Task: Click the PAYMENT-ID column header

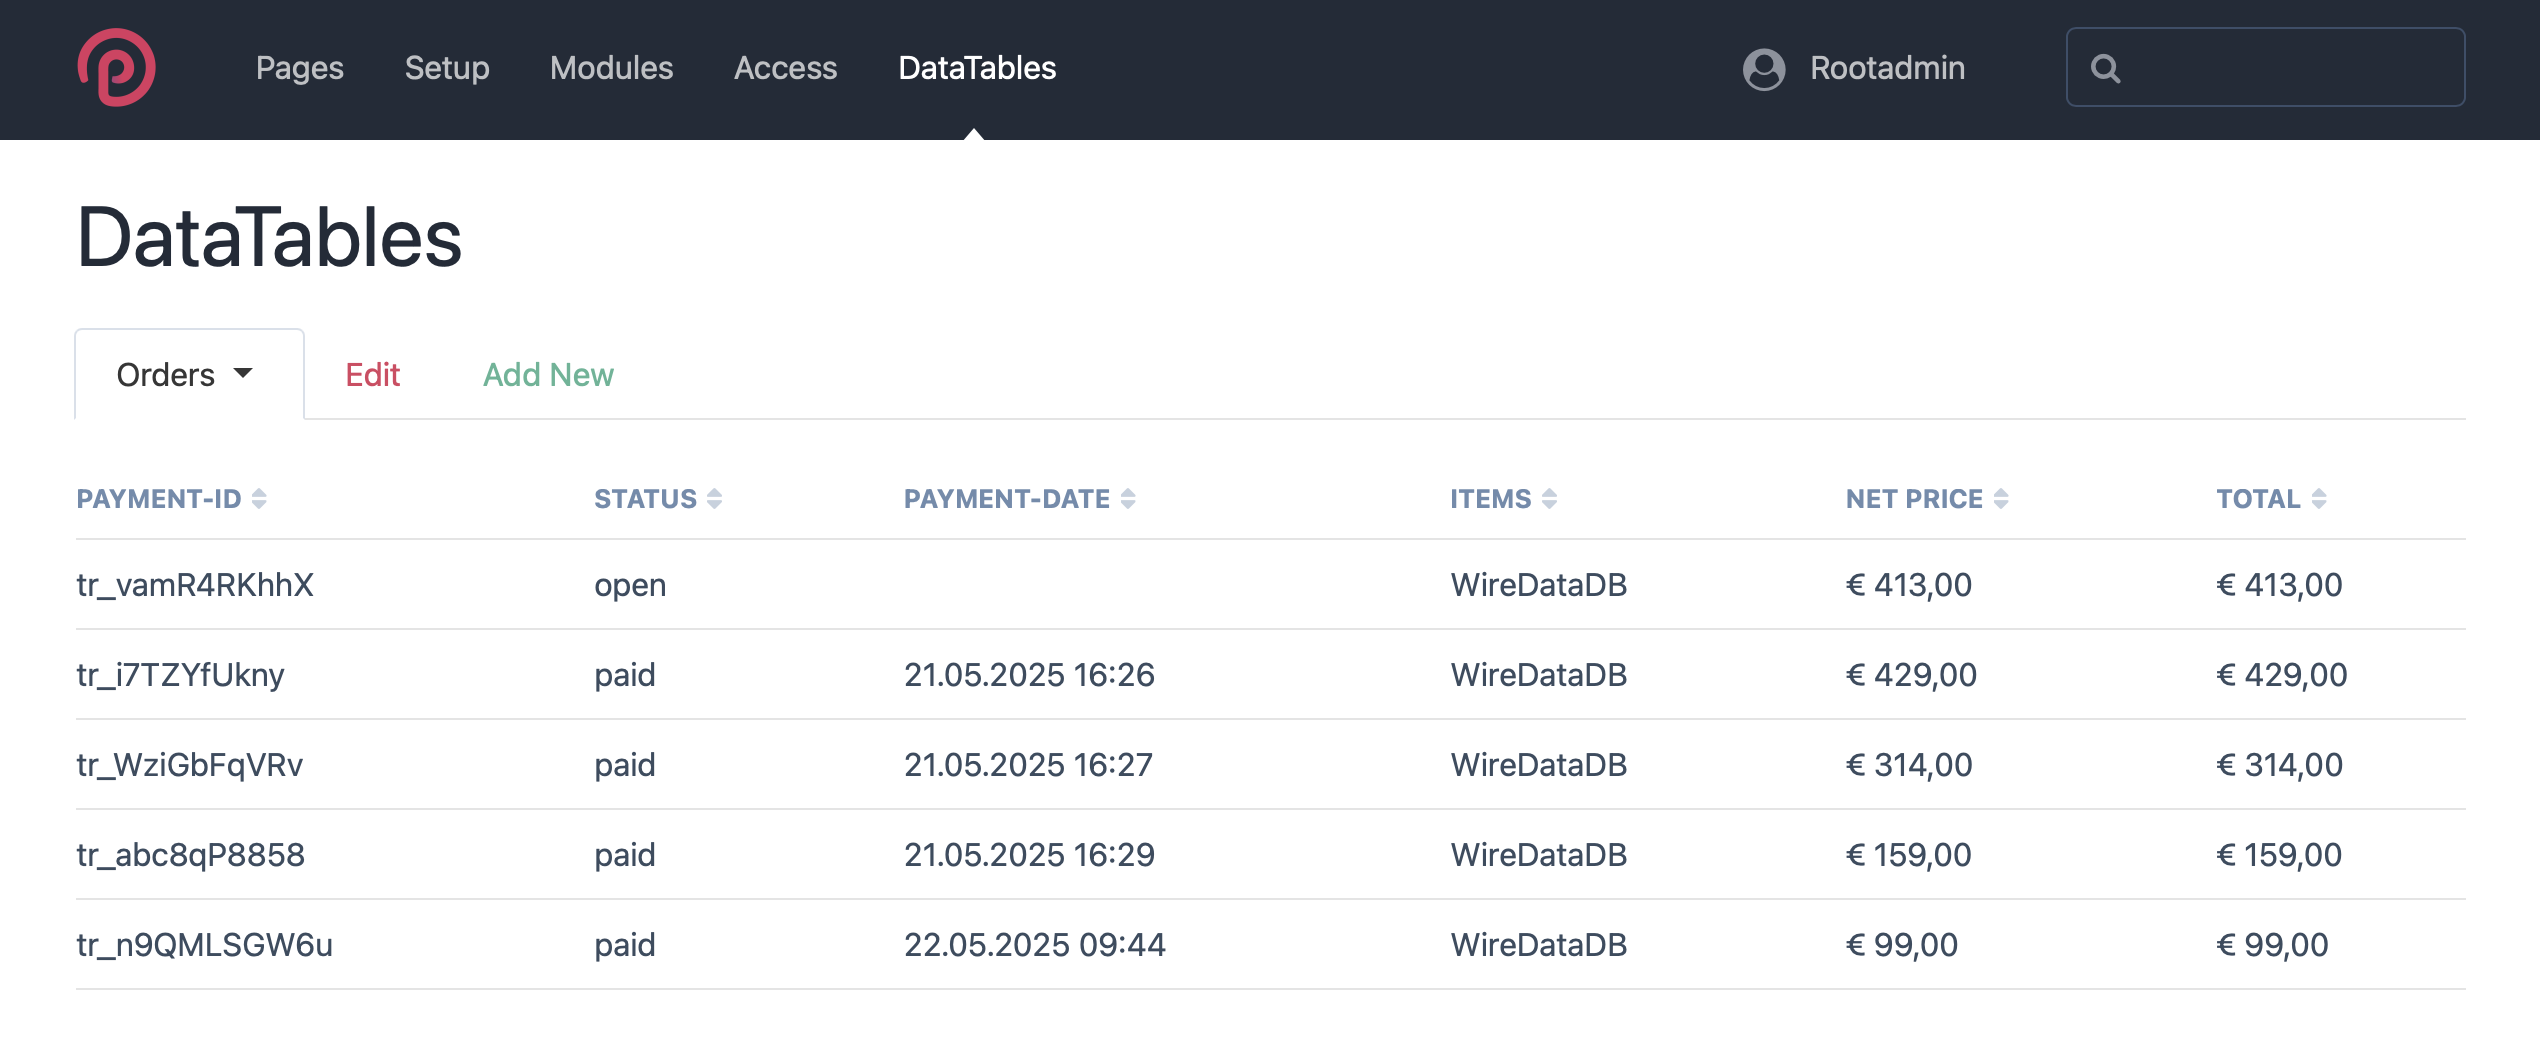Action: pos(159,499)
